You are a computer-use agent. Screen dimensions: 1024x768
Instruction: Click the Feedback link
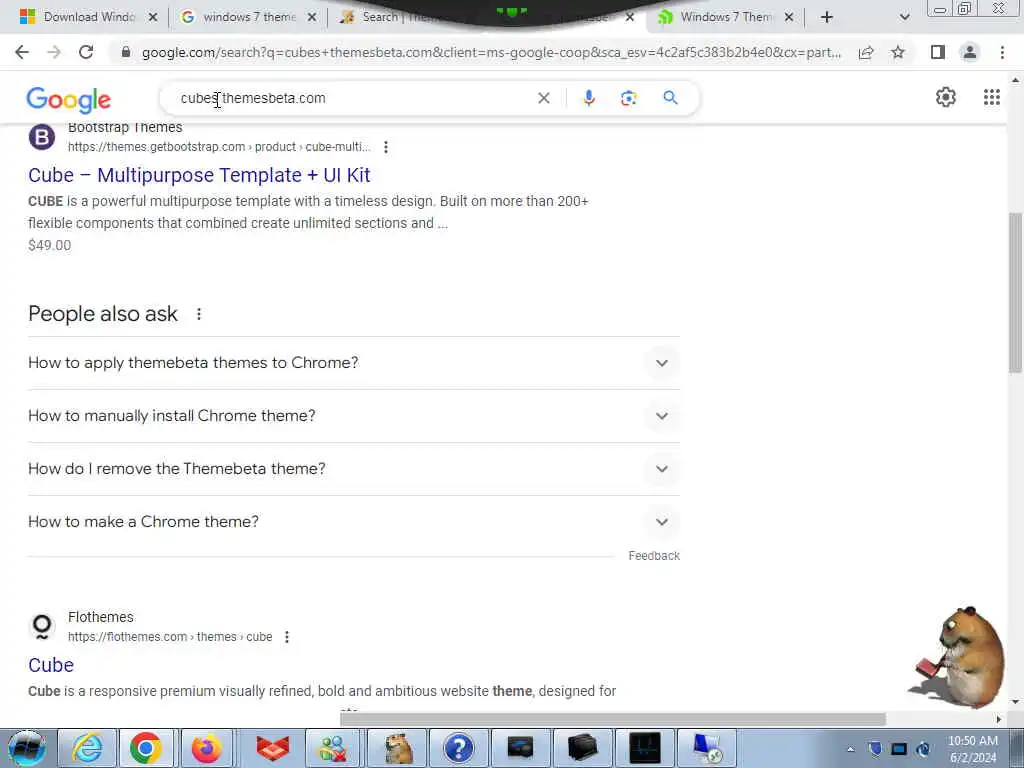pos(654,556)
